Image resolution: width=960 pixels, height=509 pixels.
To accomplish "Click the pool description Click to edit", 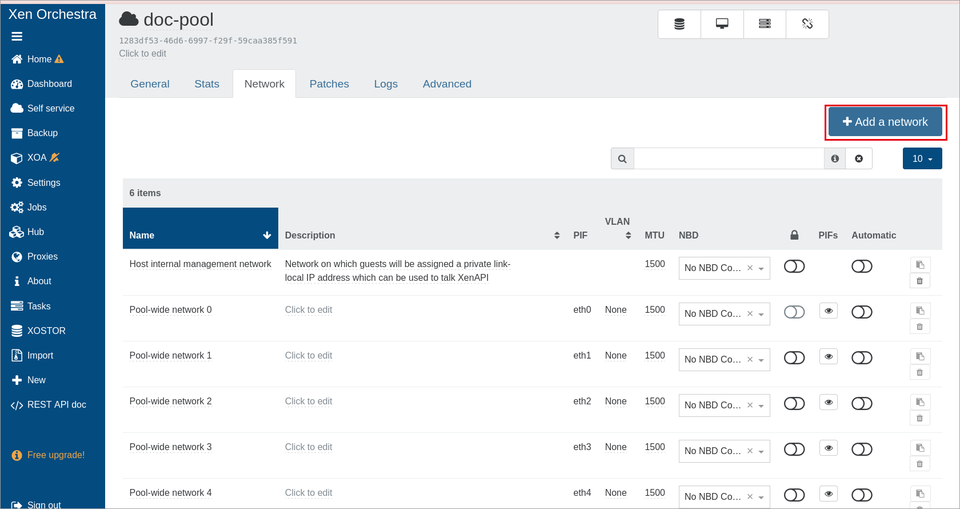I will [143, 54].
